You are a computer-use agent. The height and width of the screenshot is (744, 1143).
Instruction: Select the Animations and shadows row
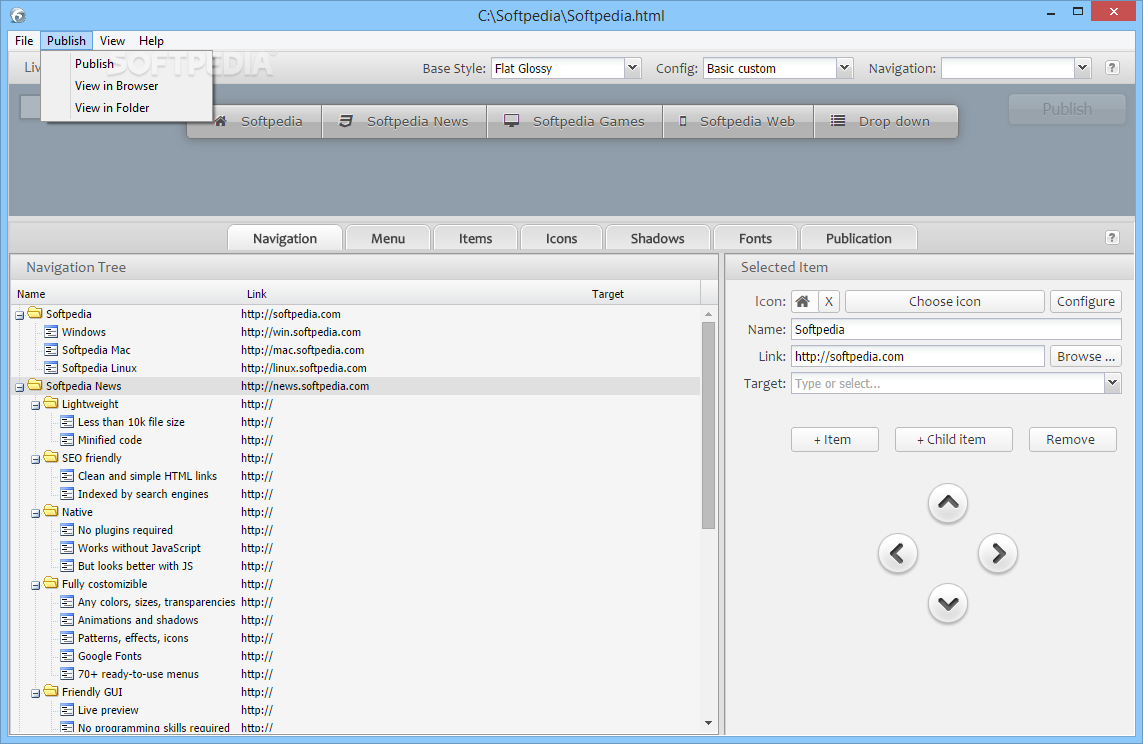(x=357, y=620)
